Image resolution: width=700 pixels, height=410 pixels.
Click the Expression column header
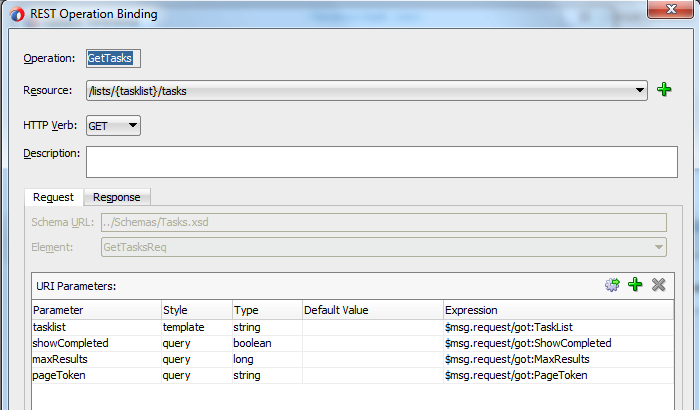[x=558, y=310]
